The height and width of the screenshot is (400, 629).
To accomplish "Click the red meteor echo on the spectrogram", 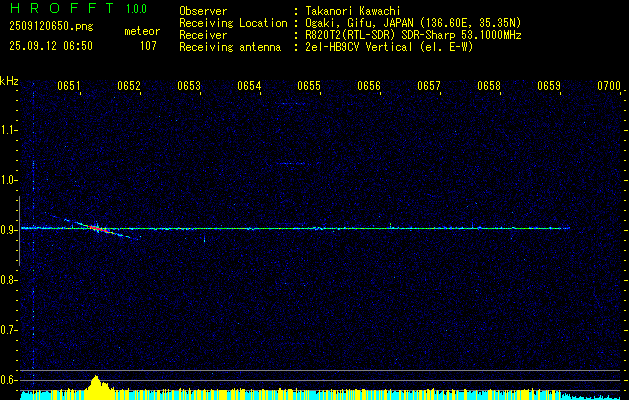I will tap(97, 229).
